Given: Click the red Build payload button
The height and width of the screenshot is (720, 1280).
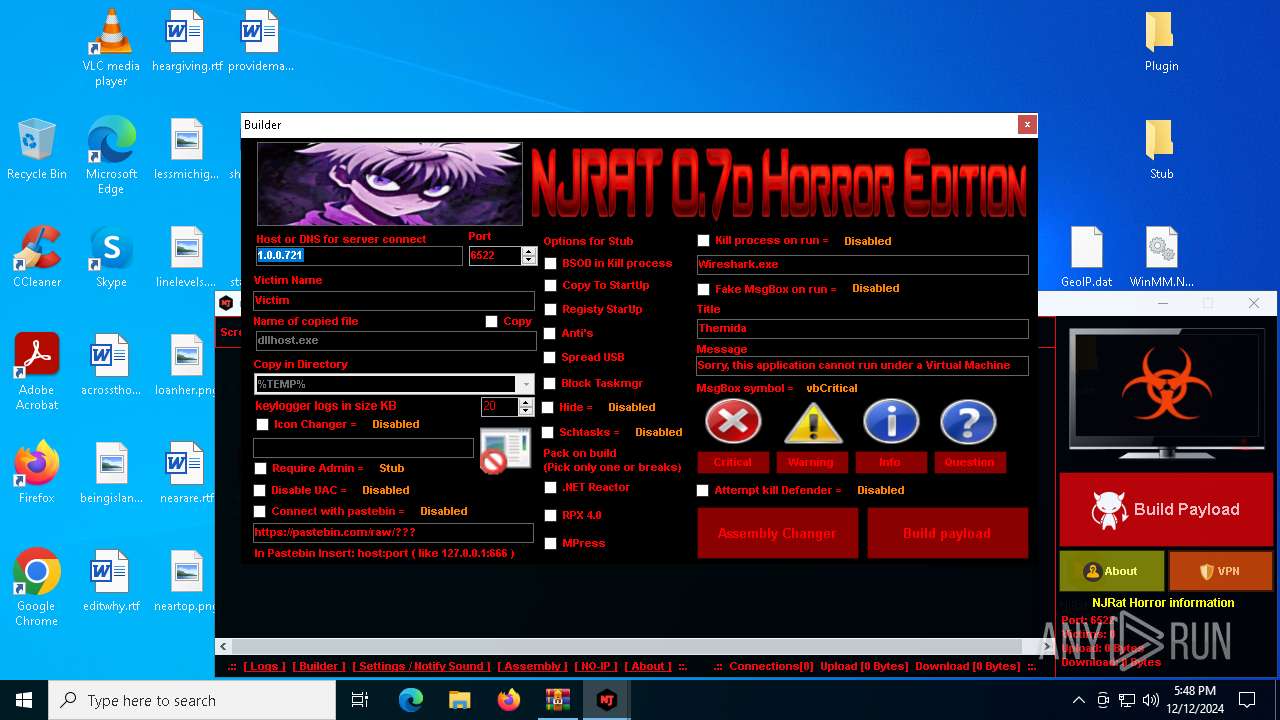Looking at the screenshot, I should [947, 533].
